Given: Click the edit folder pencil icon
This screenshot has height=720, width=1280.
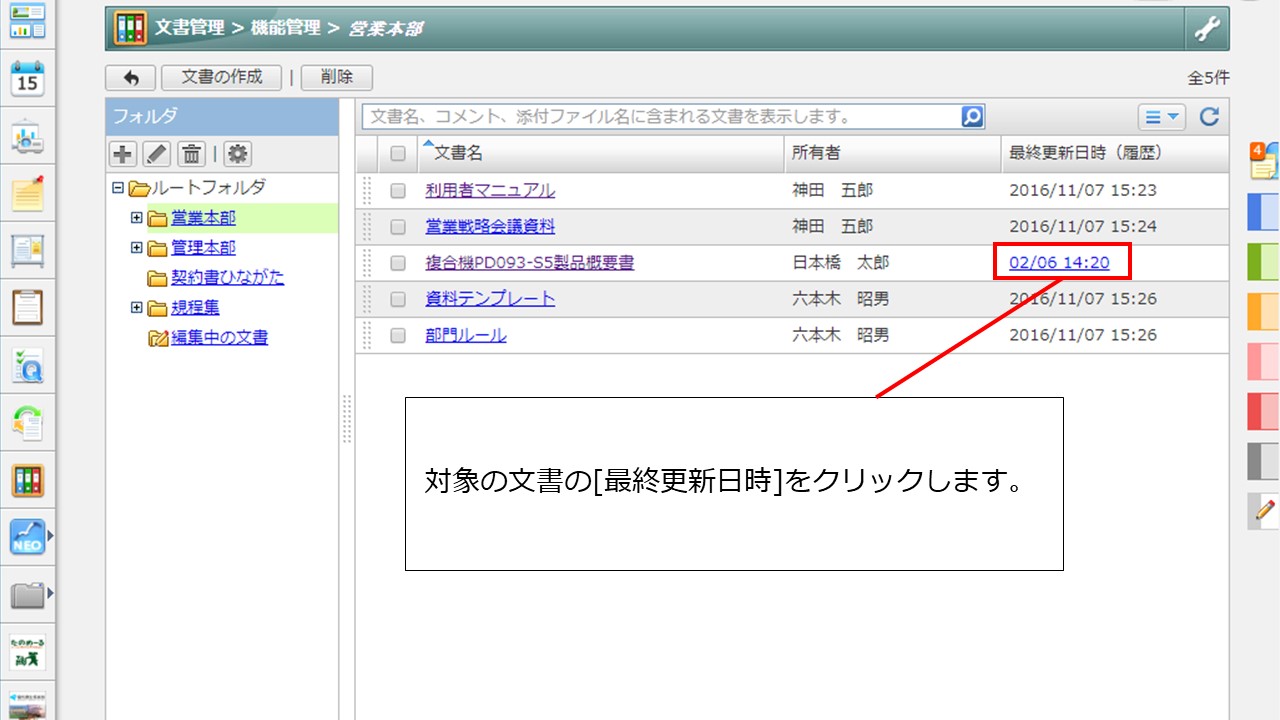Looking at the screenshot, I should point(156,154).
